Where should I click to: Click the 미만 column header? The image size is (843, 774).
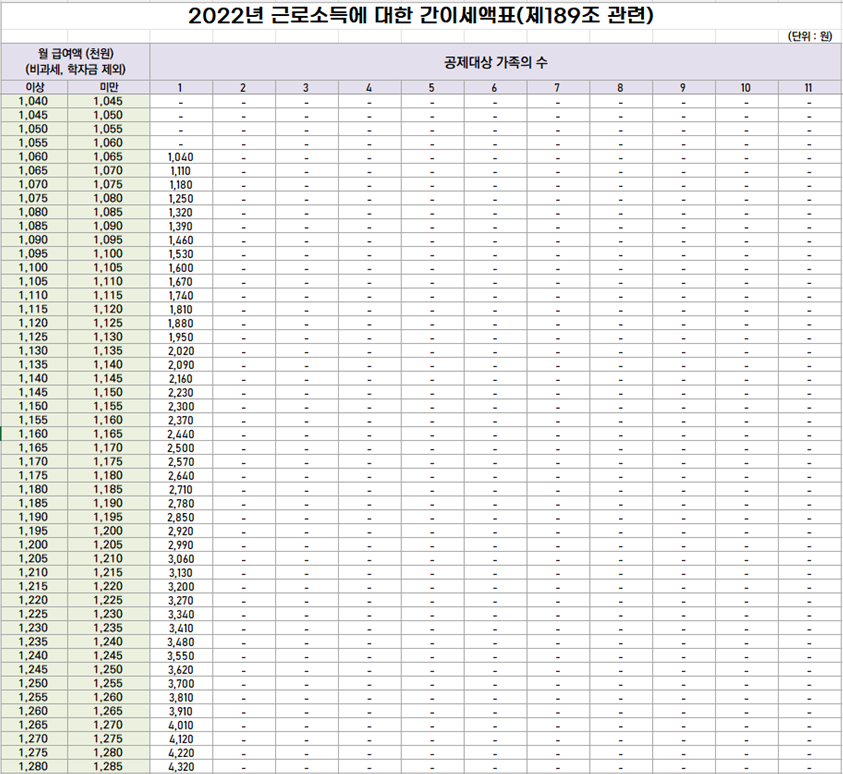click(109, 87)
